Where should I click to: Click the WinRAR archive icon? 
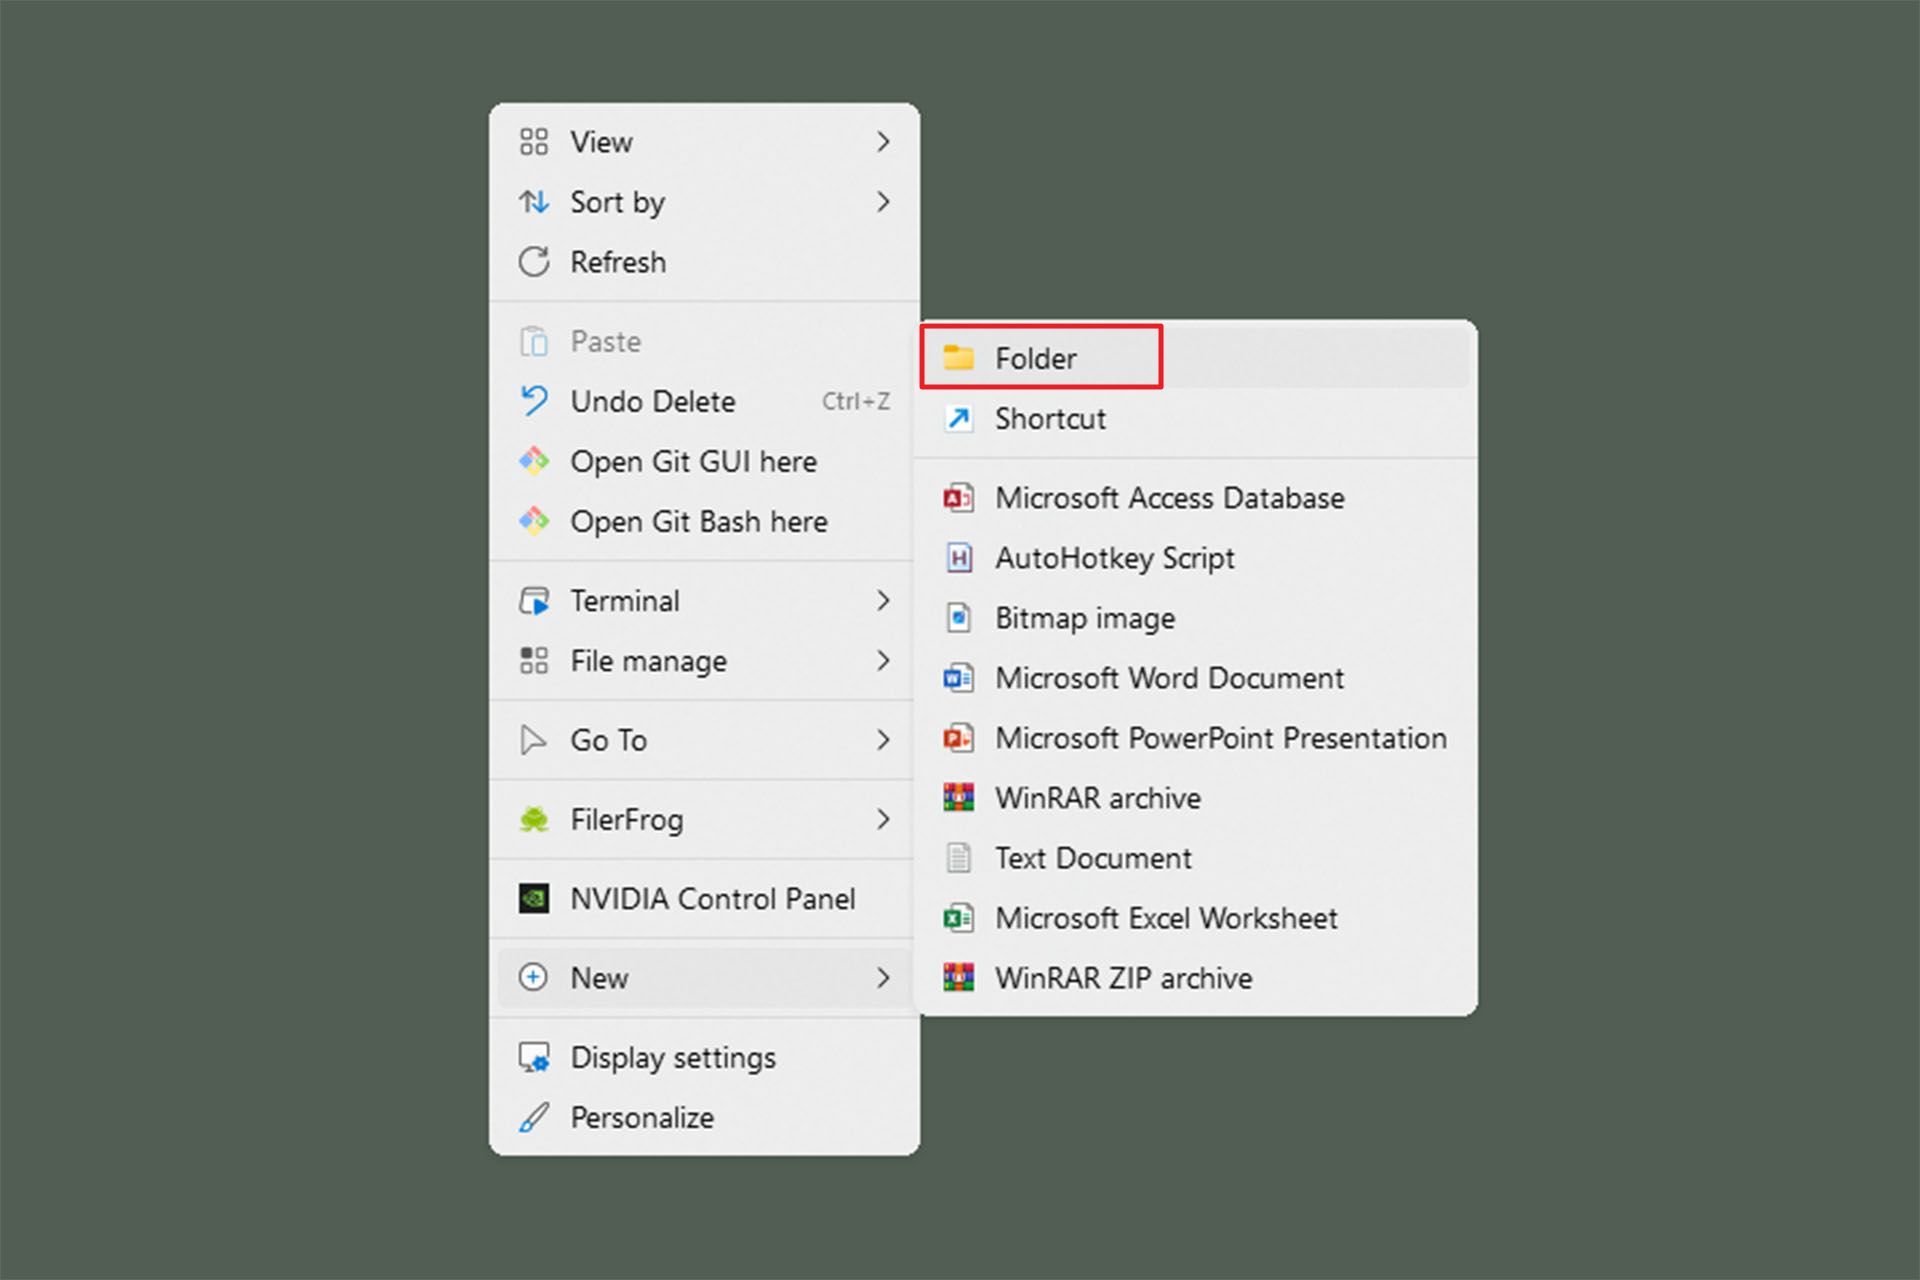[958, 798]
